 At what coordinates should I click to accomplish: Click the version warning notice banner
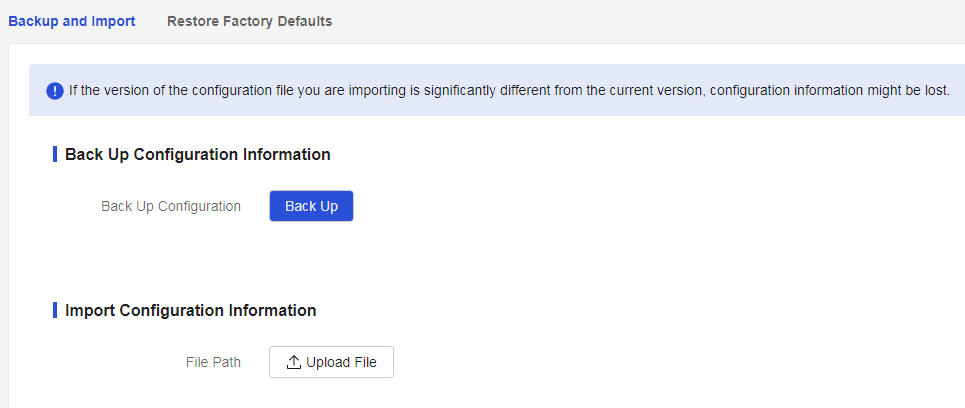pyautogui.click(x=497, y=90)
